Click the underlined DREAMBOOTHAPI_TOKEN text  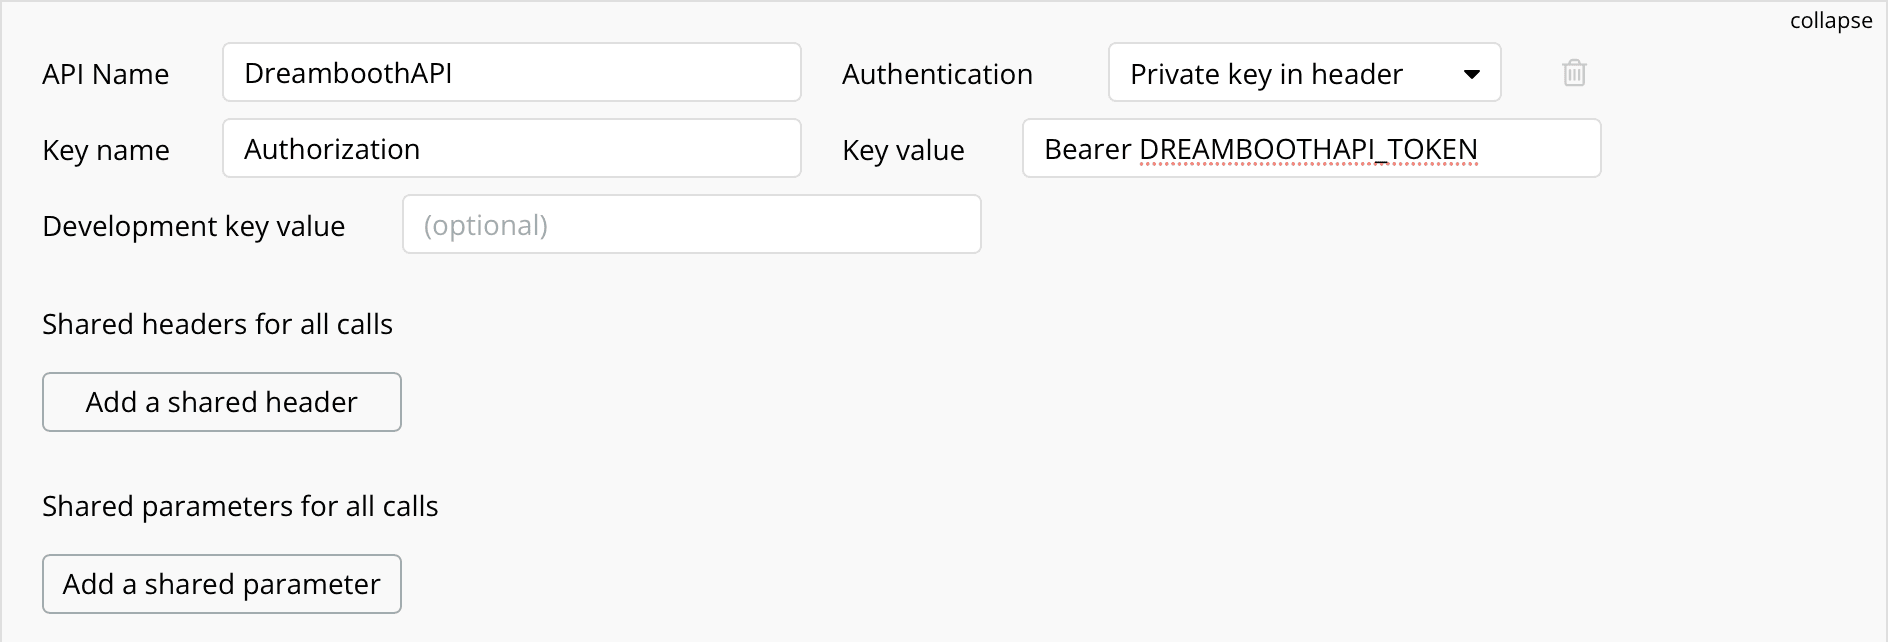tap(1308, 149)
